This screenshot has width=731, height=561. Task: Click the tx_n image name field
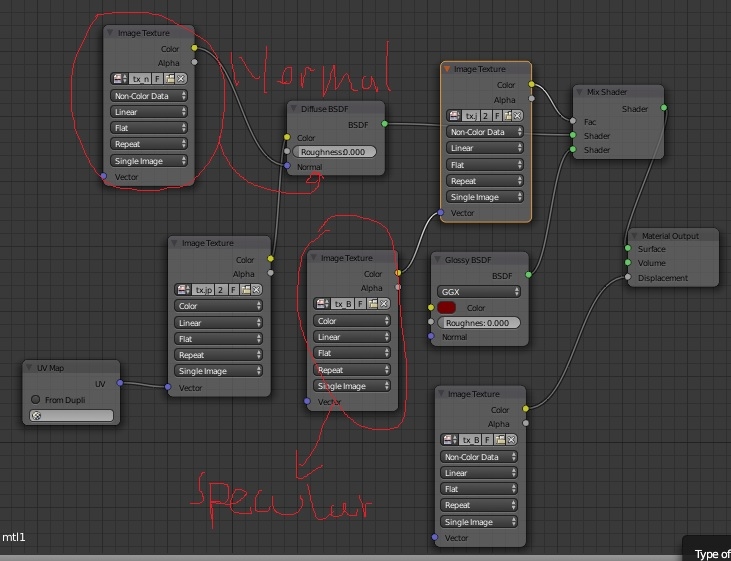[x=140, y=79]
